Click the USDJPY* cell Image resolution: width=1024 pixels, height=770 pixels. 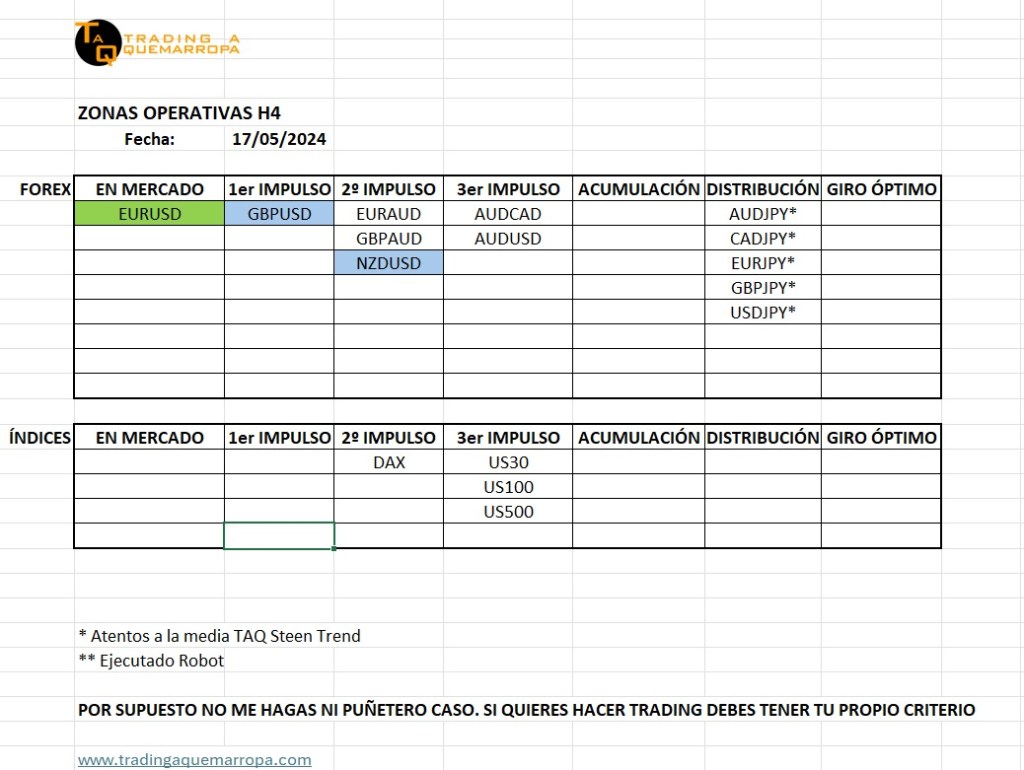[762, 312]
